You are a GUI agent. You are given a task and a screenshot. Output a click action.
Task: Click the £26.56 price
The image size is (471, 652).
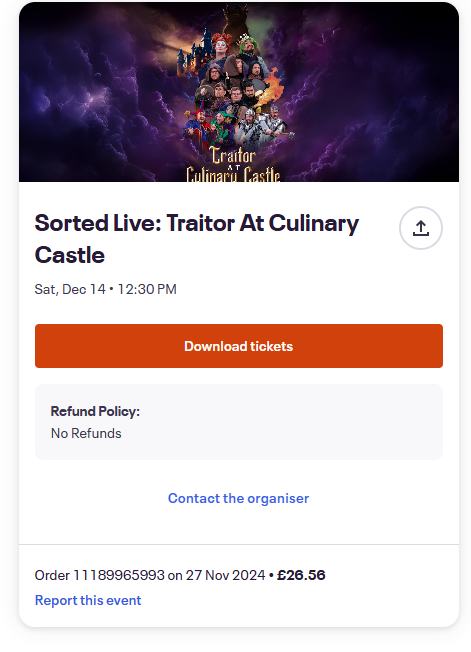pyautogui.click(x=301, y=575)
